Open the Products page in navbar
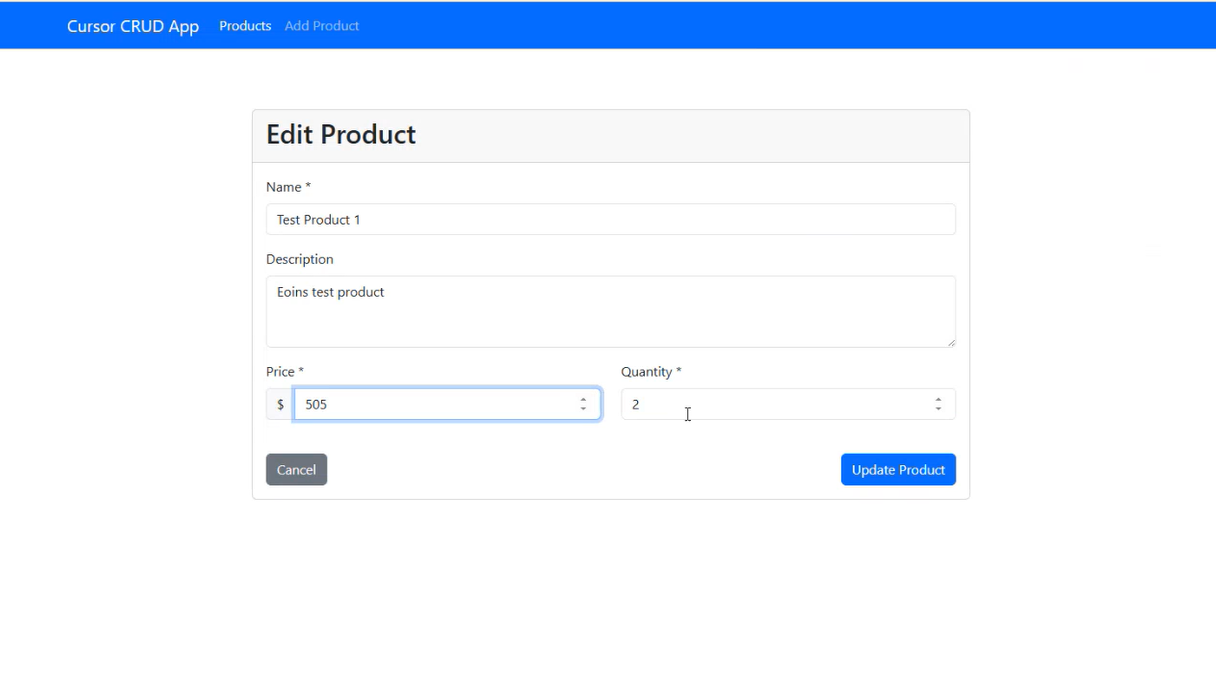Image resolution: width=1216 pixels, height=690 pixels. point(245,26)
